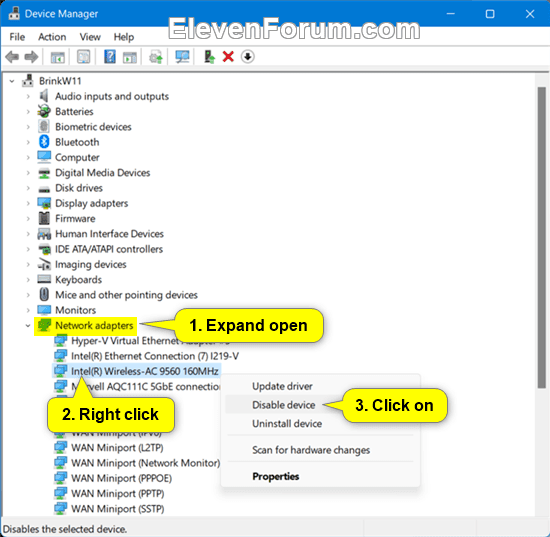Open the Help menu
Image resolution: width=550 pixels, height=537 pixels.
[123, 37]
